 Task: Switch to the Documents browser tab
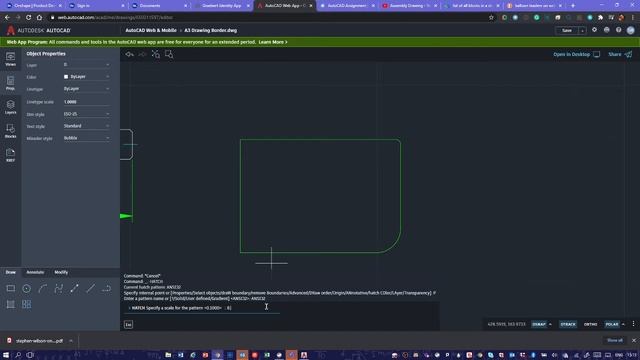point(158,6)
